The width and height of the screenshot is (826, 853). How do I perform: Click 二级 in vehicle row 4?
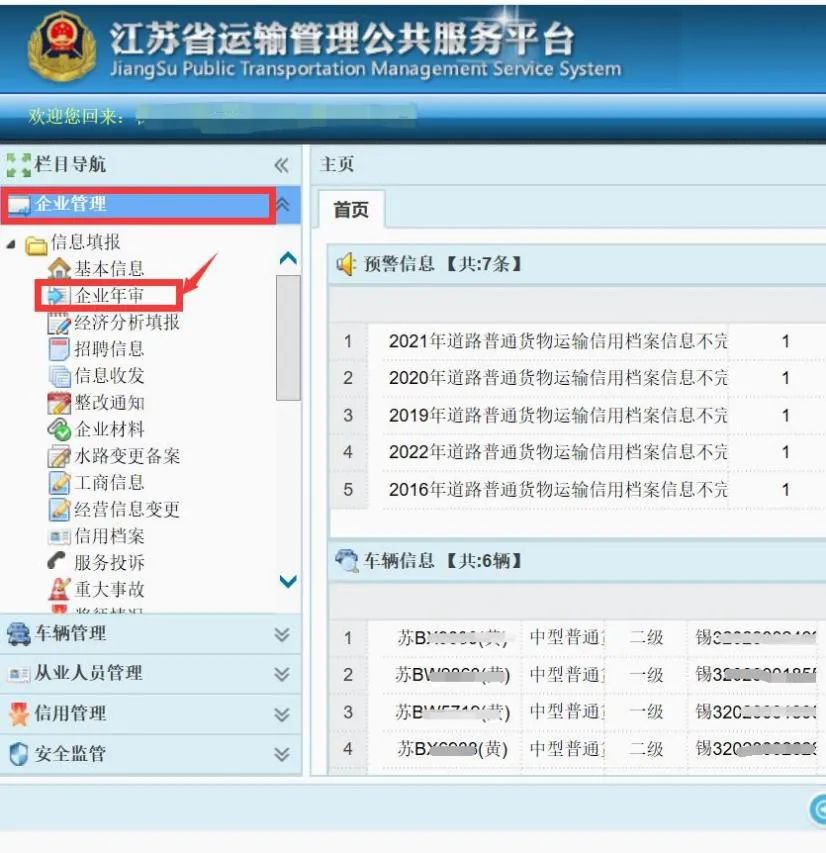(x=646, y=749)
